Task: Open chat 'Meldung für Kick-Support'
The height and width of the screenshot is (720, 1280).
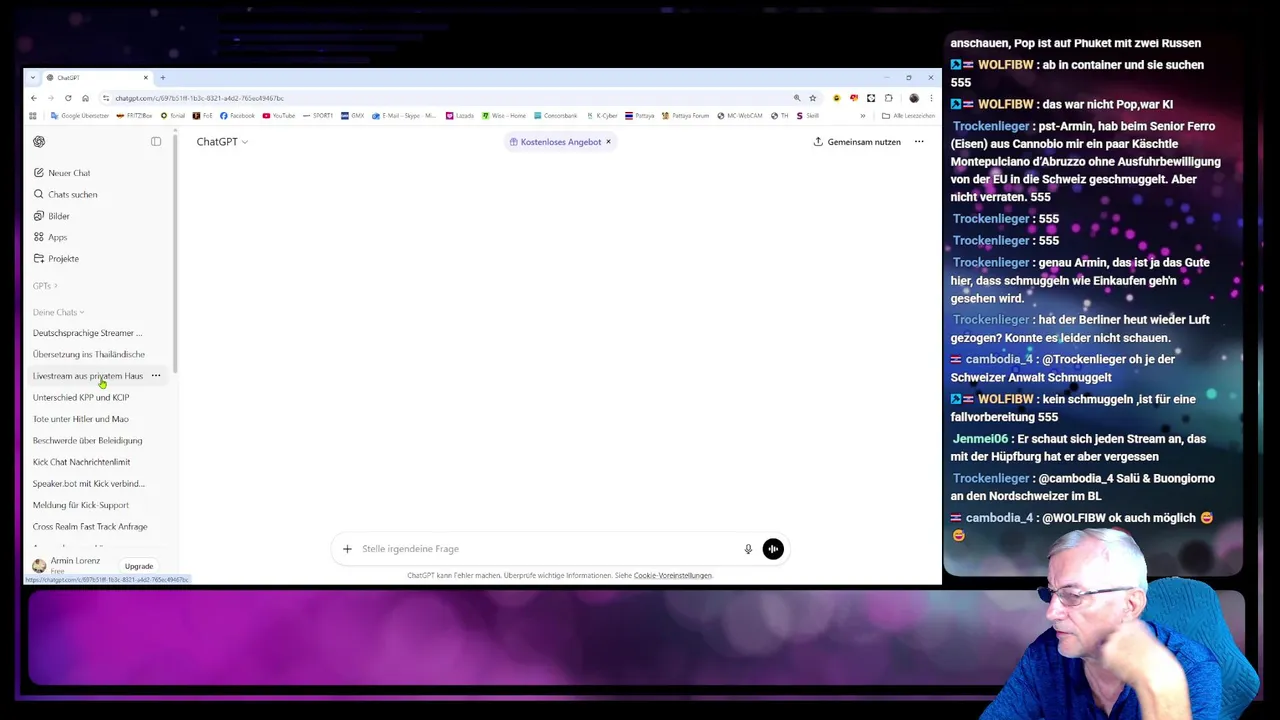Action: 81,505
